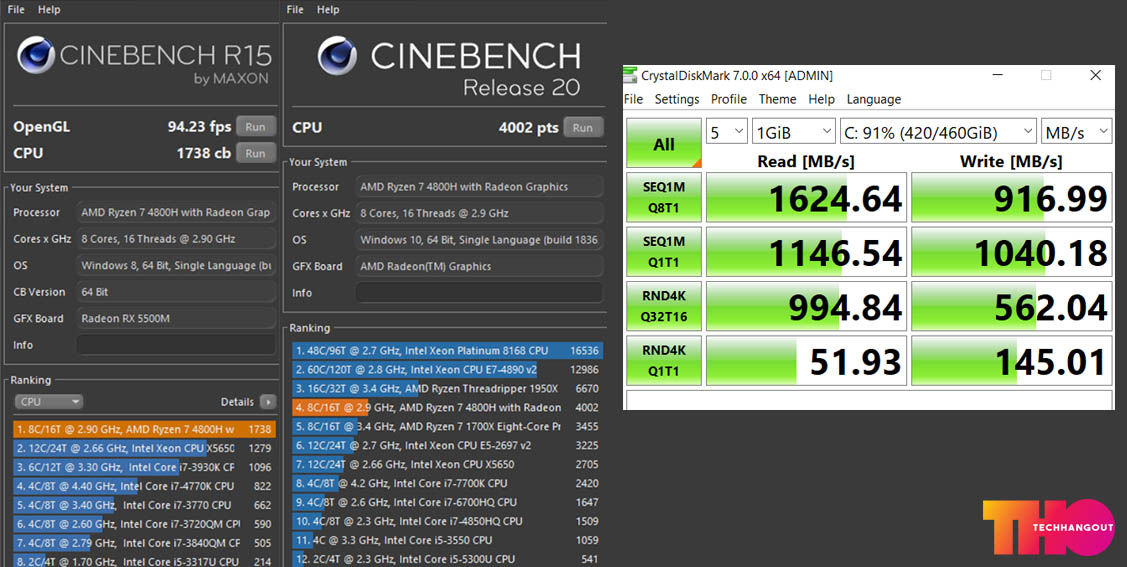Click SEQ1M Q1T1 read result 1146.54

(x=806, y=252)
